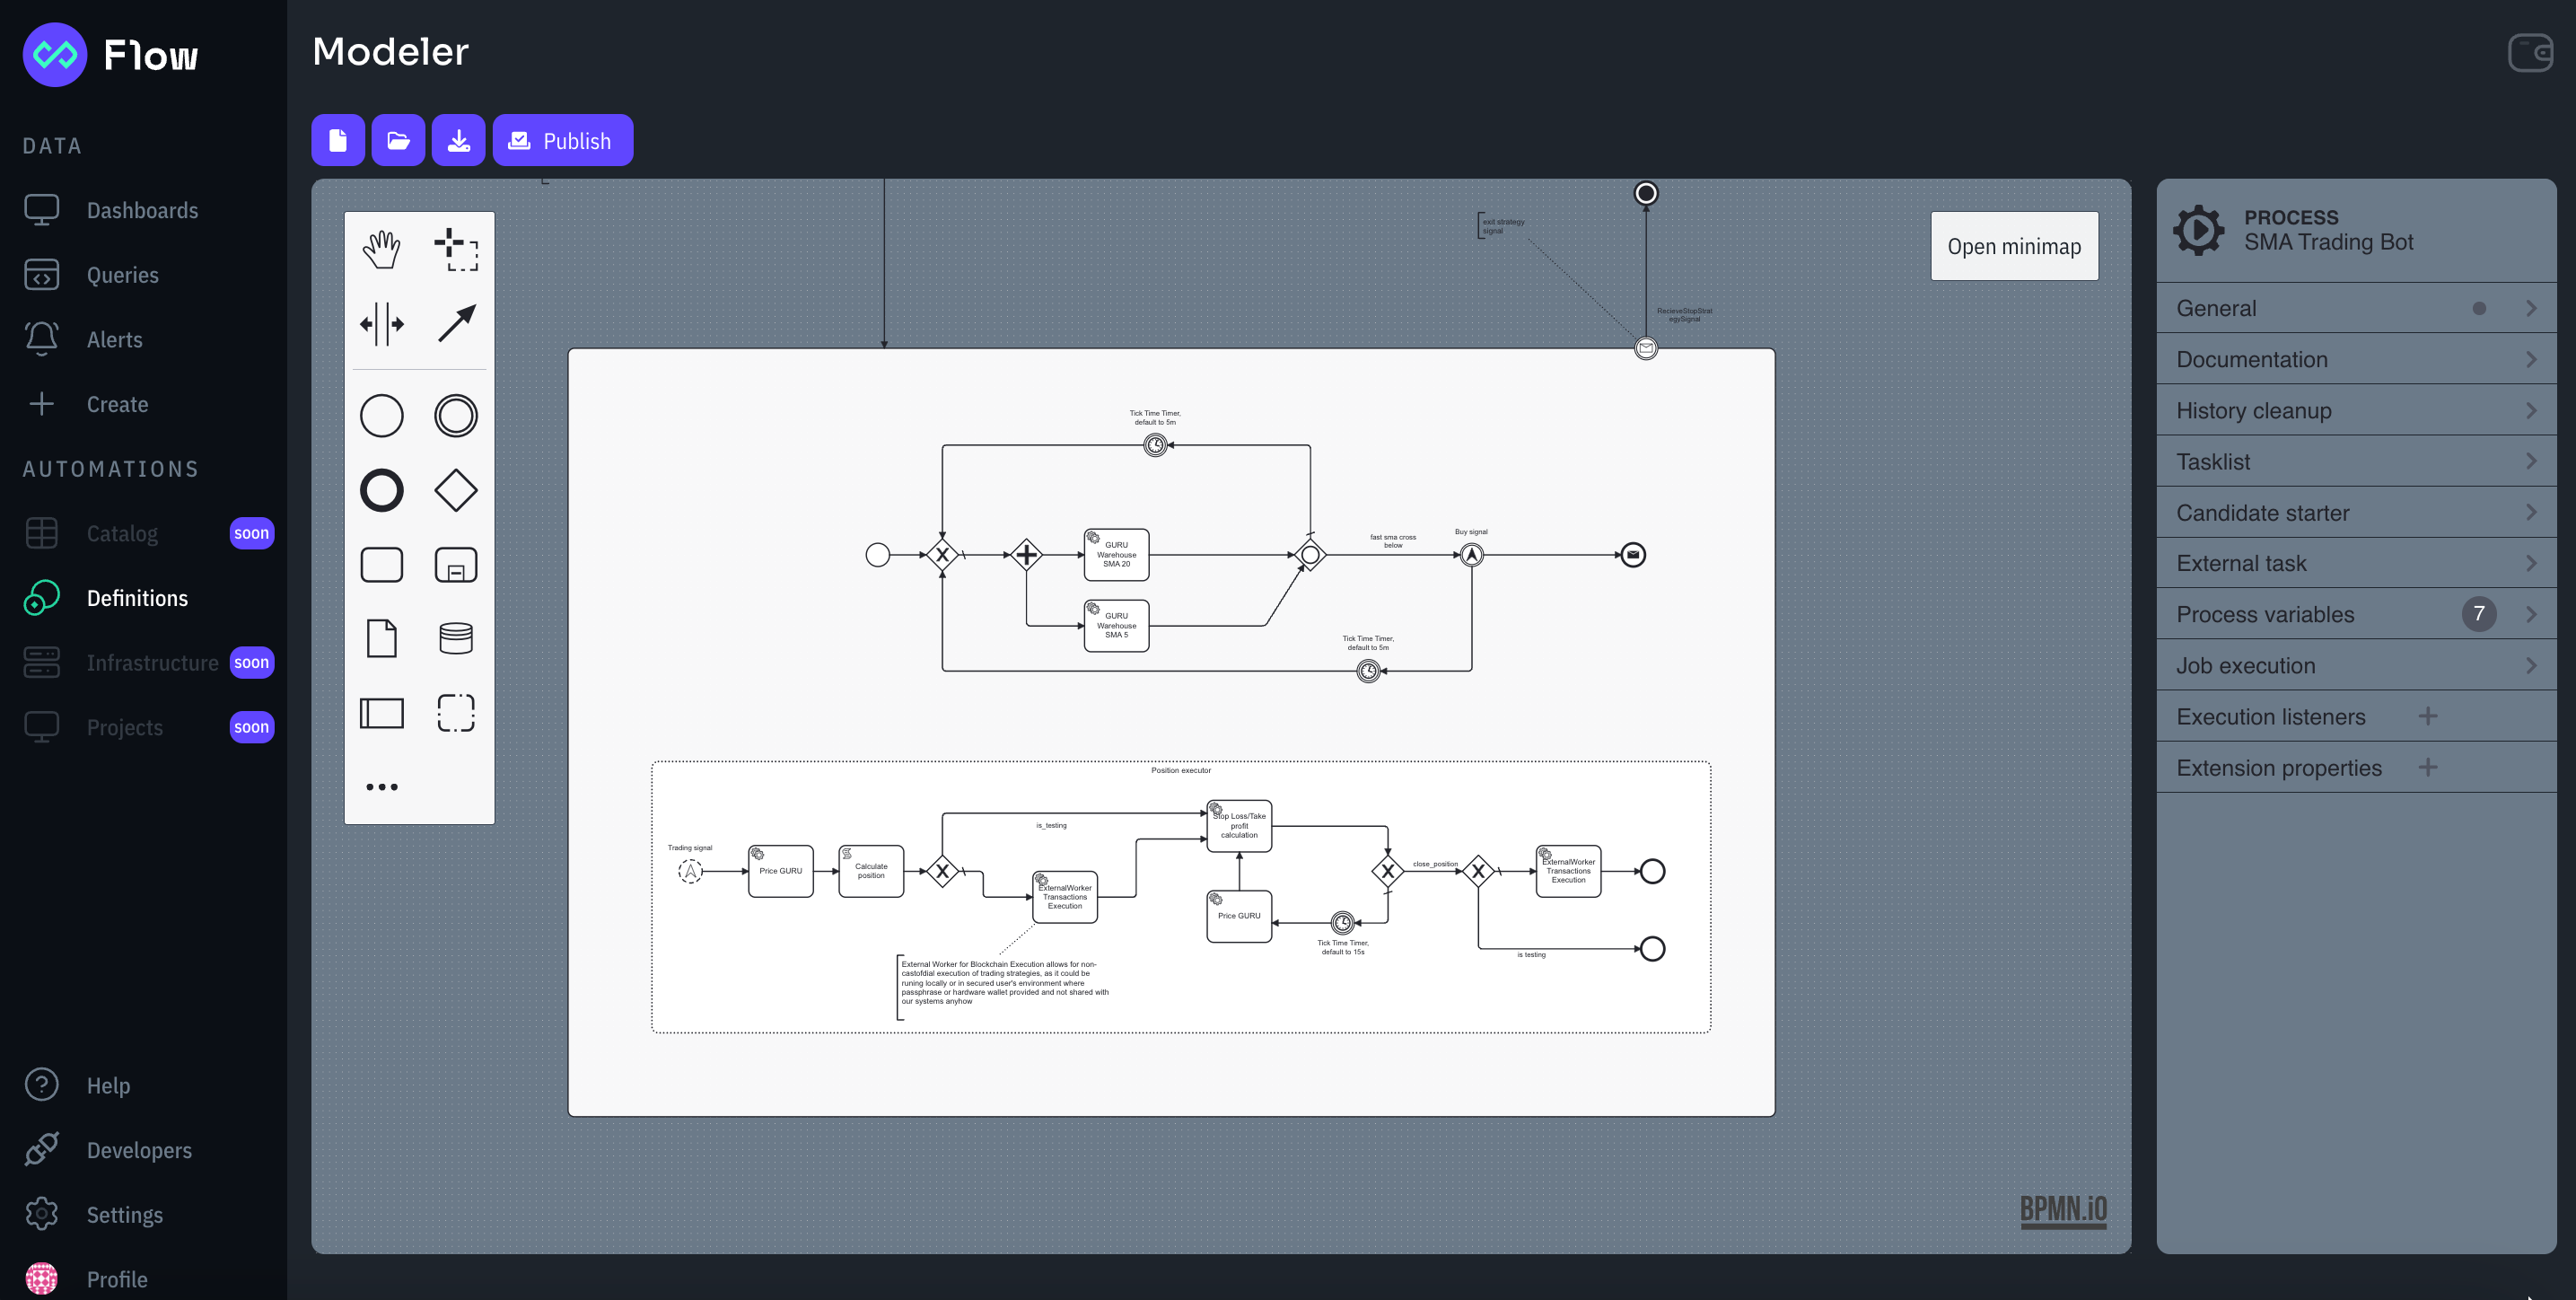The width and height of the screenshot is (2576, 1300).
Task: Select the Hand tool in the palette
Action: click(381, 250)
